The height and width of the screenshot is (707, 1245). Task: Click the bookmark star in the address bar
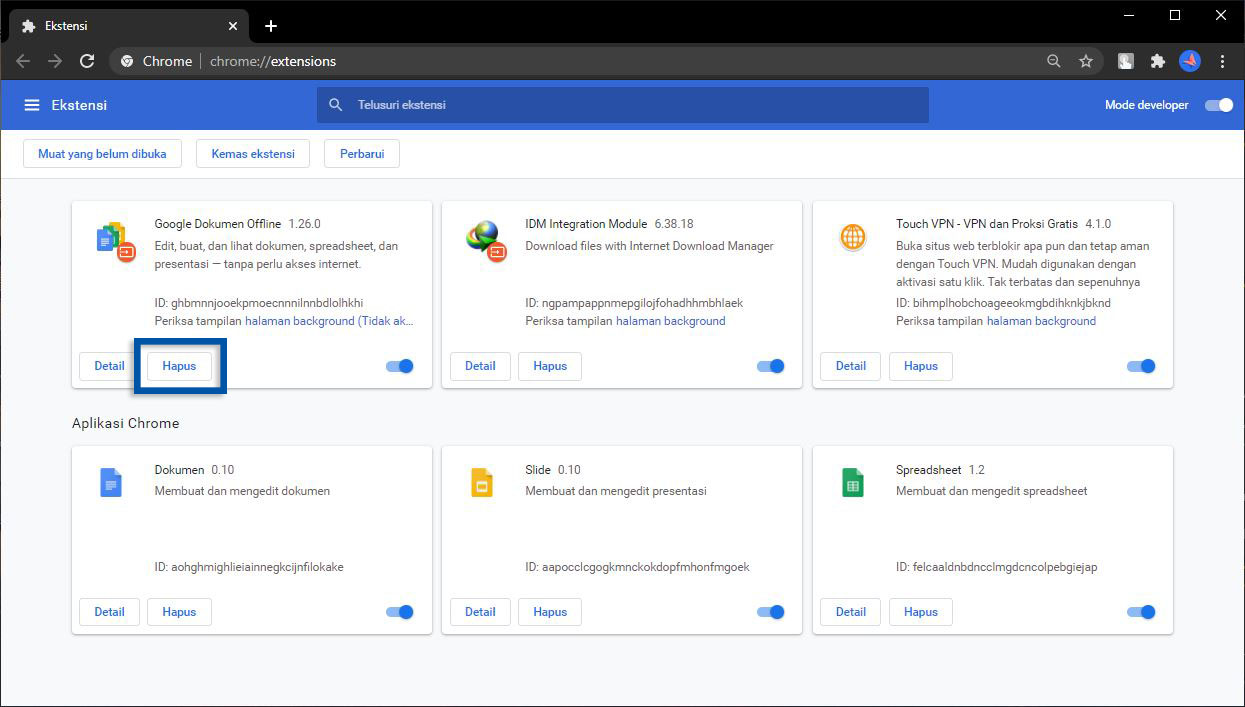[1087, 61]
